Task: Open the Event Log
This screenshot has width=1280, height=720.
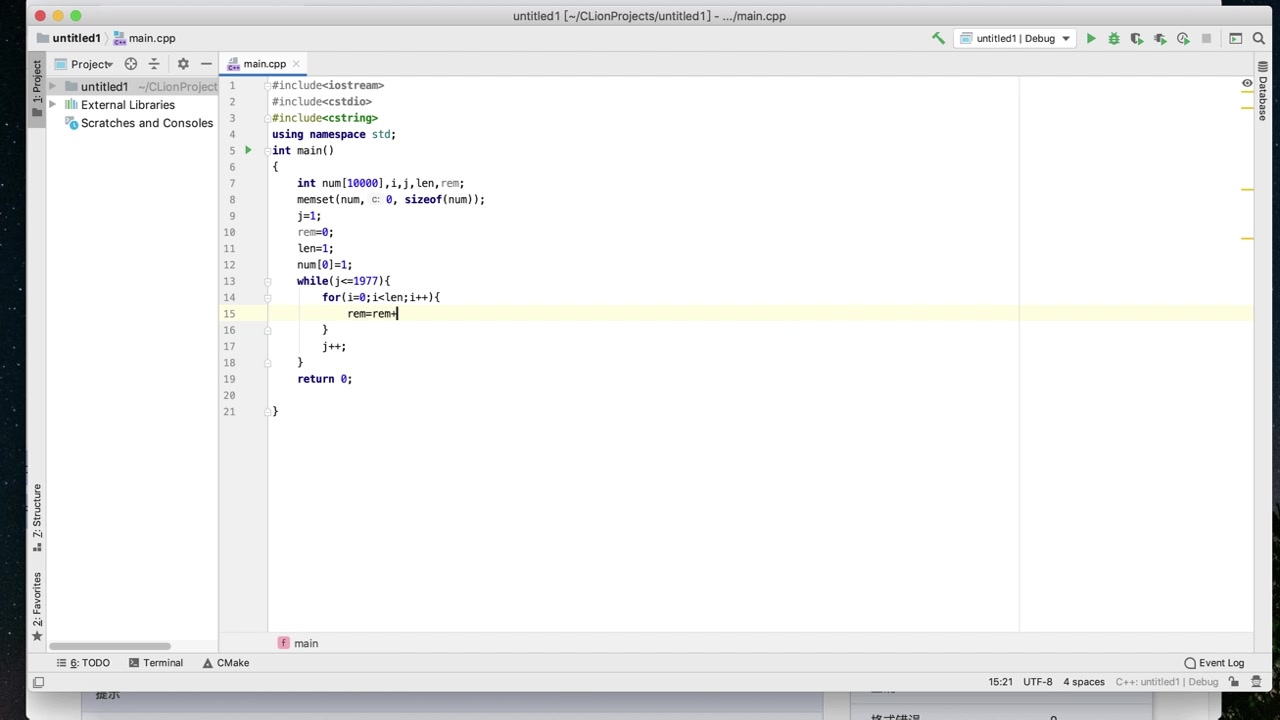Action: [x=1220, y=662]
